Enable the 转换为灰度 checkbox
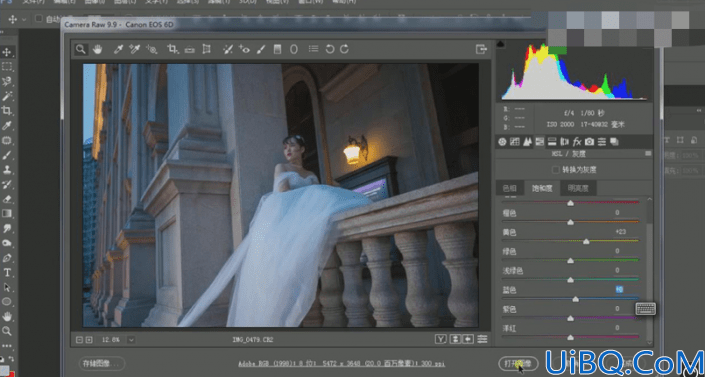705x377 pixels. [555, 170]
